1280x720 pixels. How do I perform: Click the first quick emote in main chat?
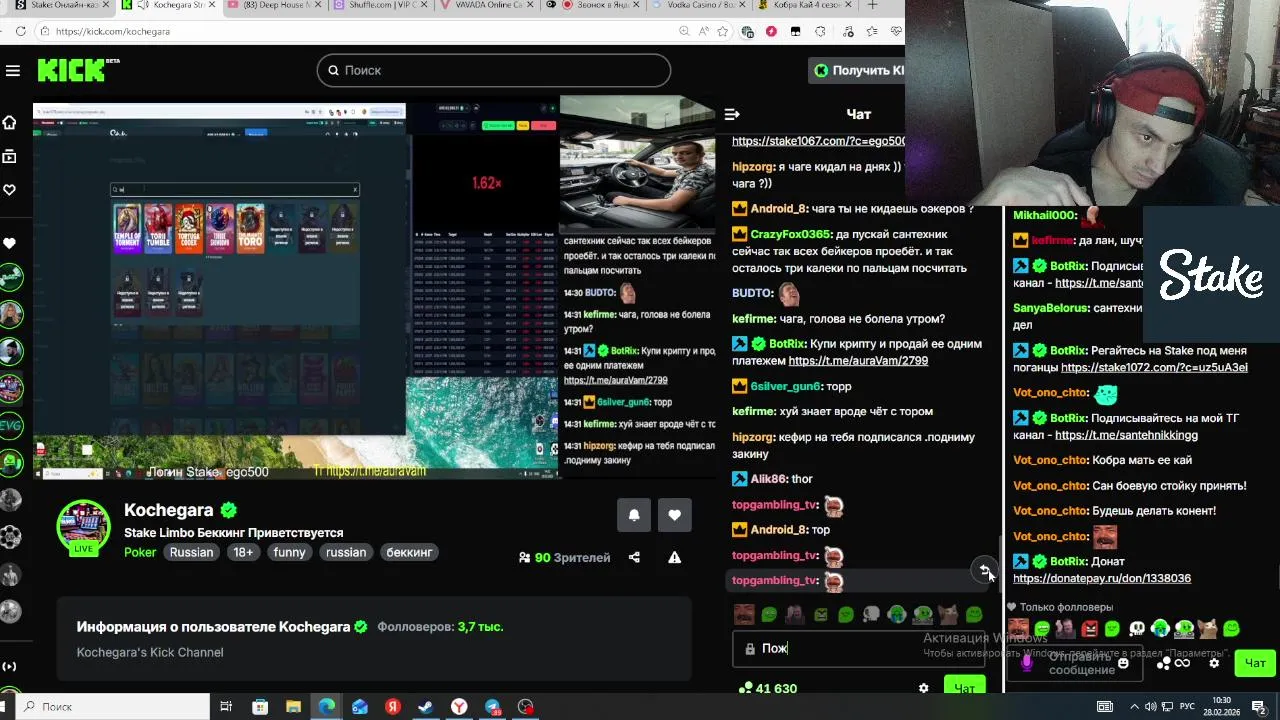pyautogui.click(x=743, y=615)
